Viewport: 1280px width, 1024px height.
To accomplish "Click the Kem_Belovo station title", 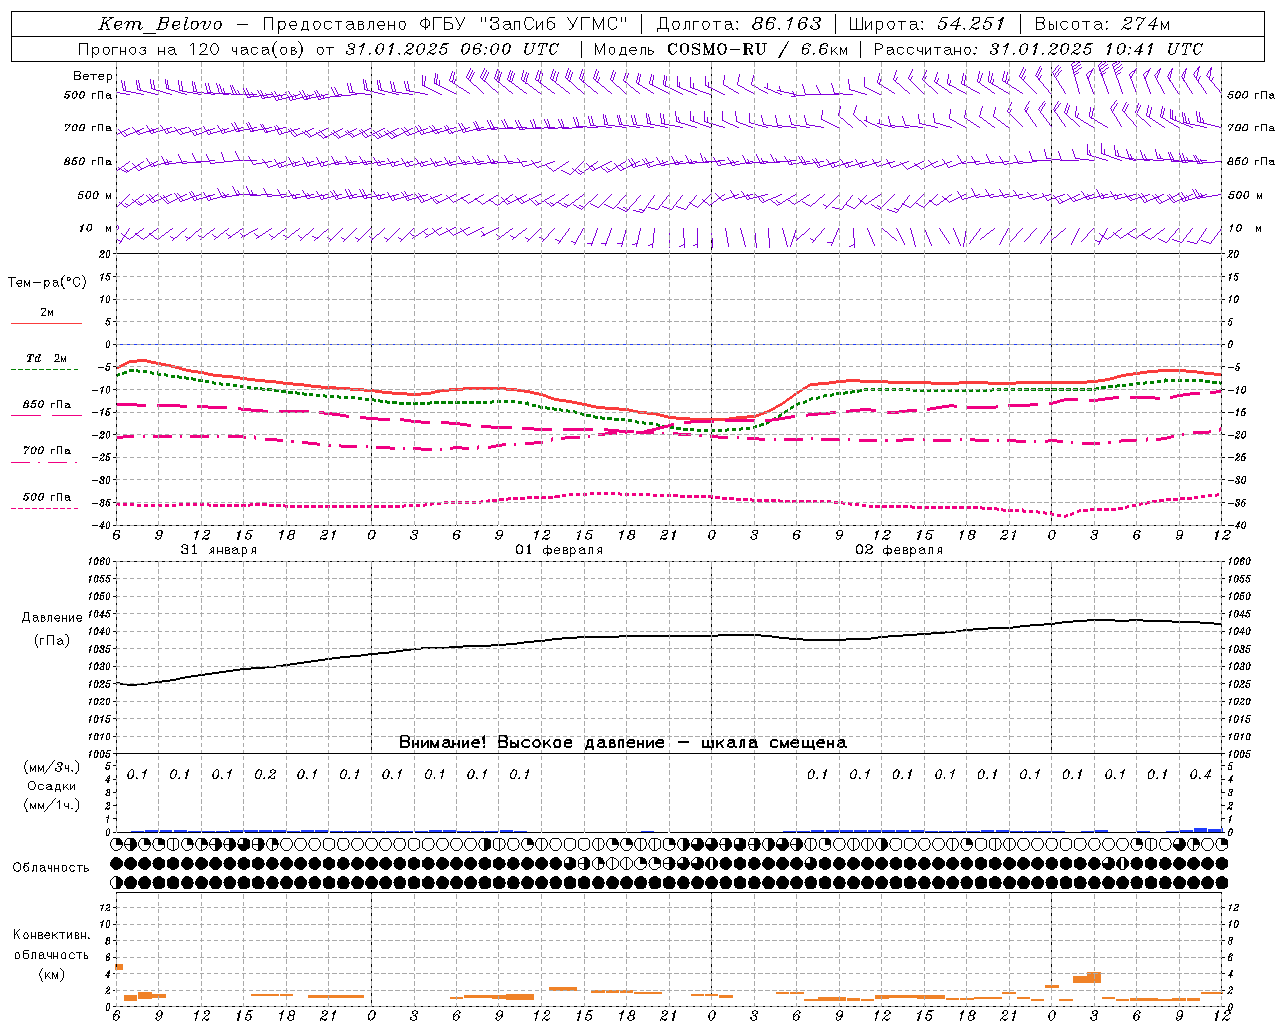I will [x=161, y=24].
